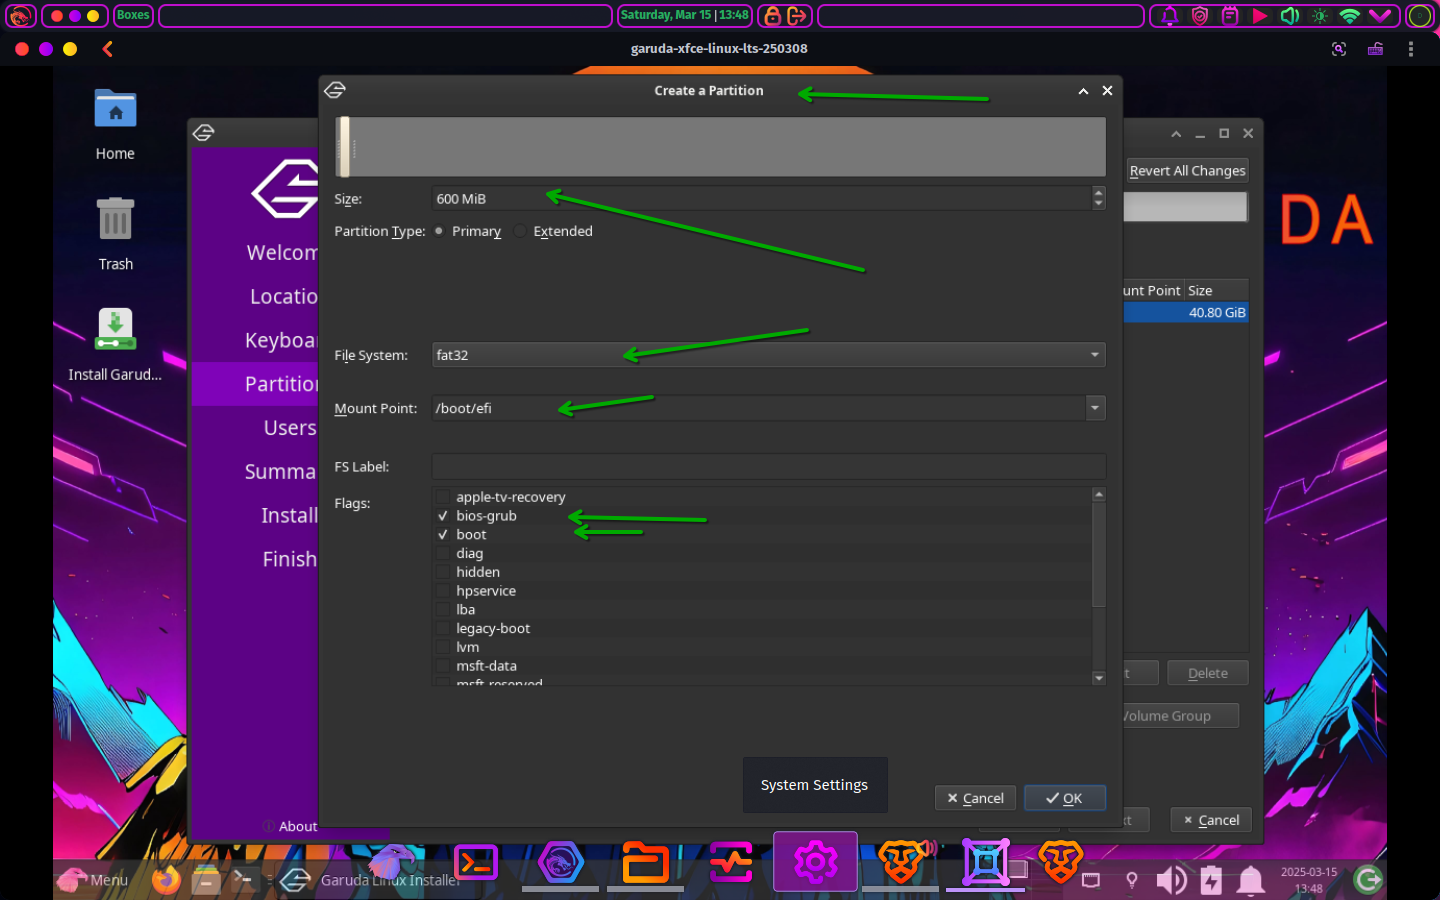The height and width of the screenshot is (900, 1440).
Task: Open System Settings gear in dock
Action: [x=815, y=861]
